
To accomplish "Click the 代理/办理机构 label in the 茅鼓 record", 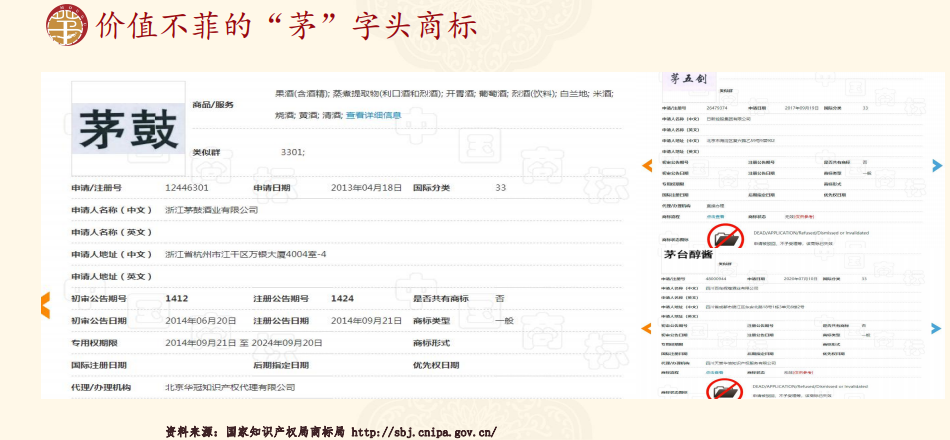I will (101, 387).
